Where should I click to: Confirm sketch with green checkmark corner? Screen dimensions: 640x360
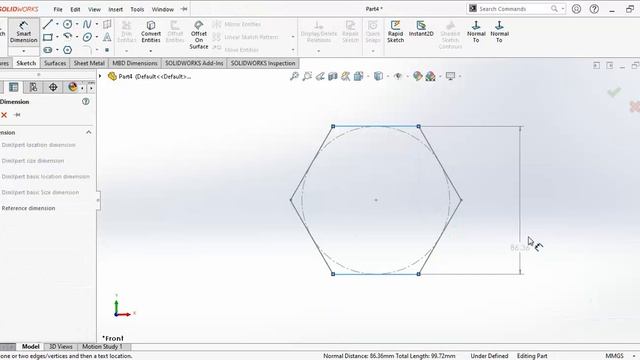(x=614, y=92)
